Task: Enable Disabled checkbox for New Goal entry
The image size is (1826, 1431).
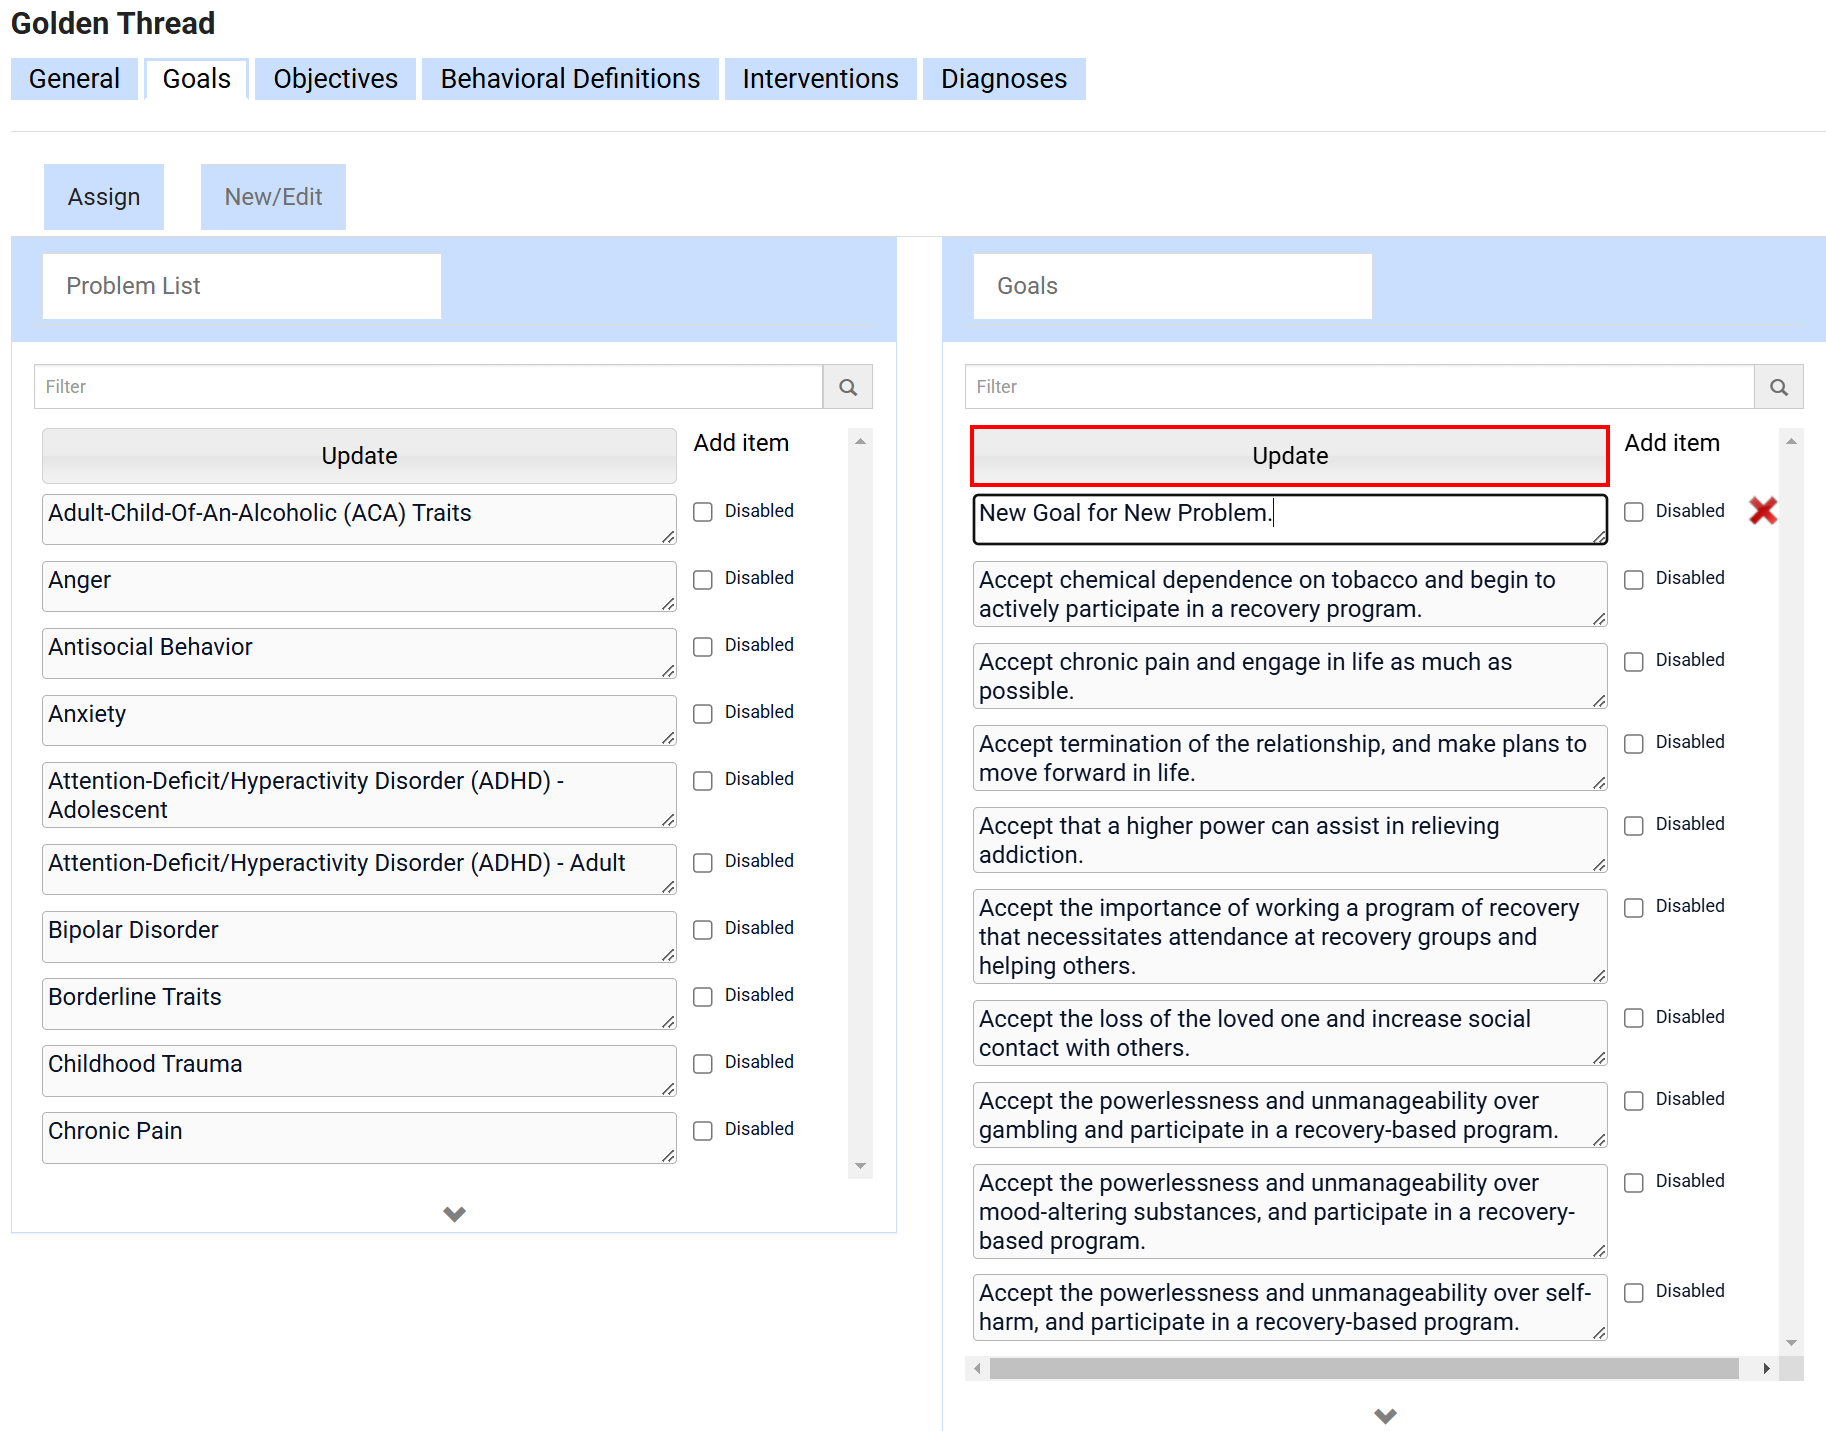Action: tap(1634, 512)
